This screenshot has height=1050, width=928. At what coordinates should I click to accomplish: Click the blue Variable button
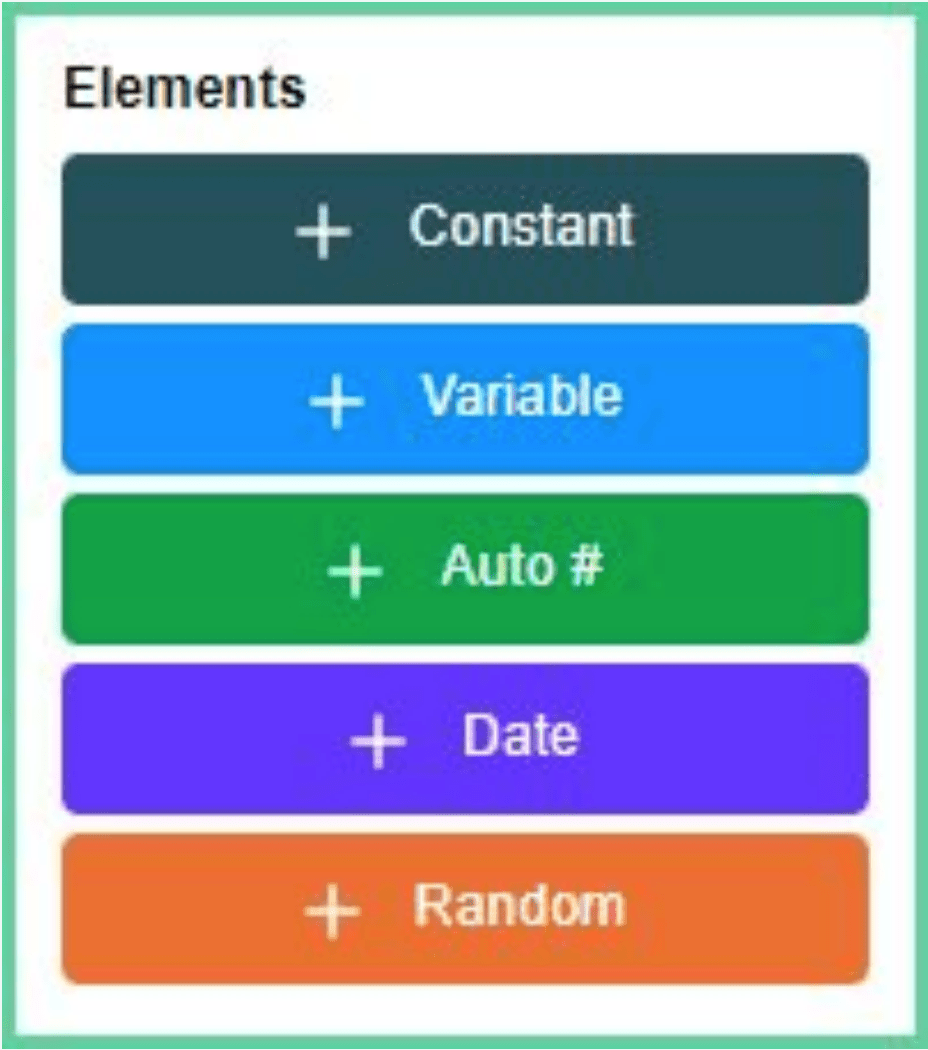(464, 396)
